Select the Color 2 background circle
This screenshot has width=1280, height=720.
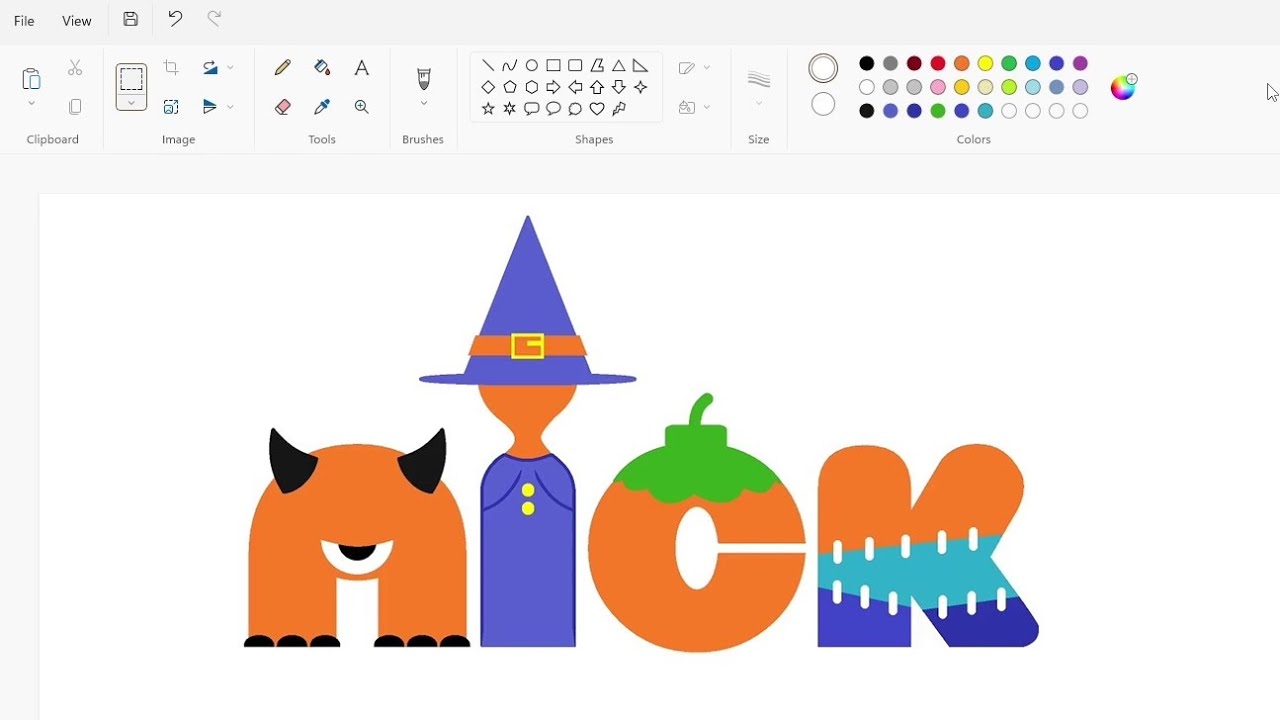pos(823,104)
